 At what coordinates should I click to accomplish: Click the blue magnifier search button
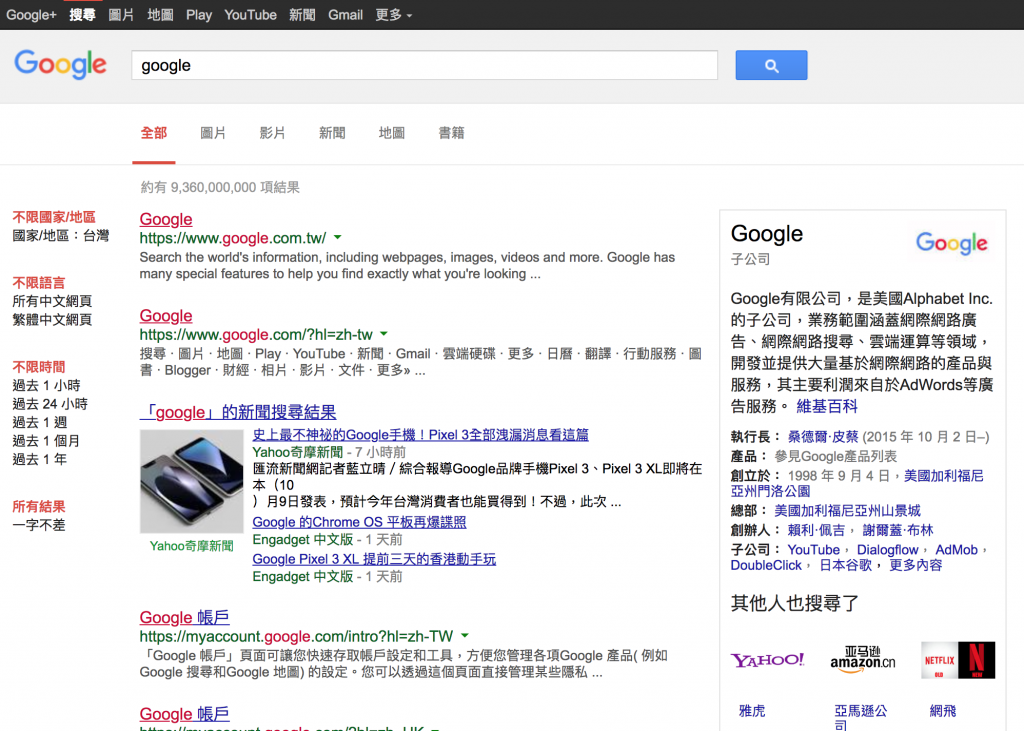pos(771,65)
